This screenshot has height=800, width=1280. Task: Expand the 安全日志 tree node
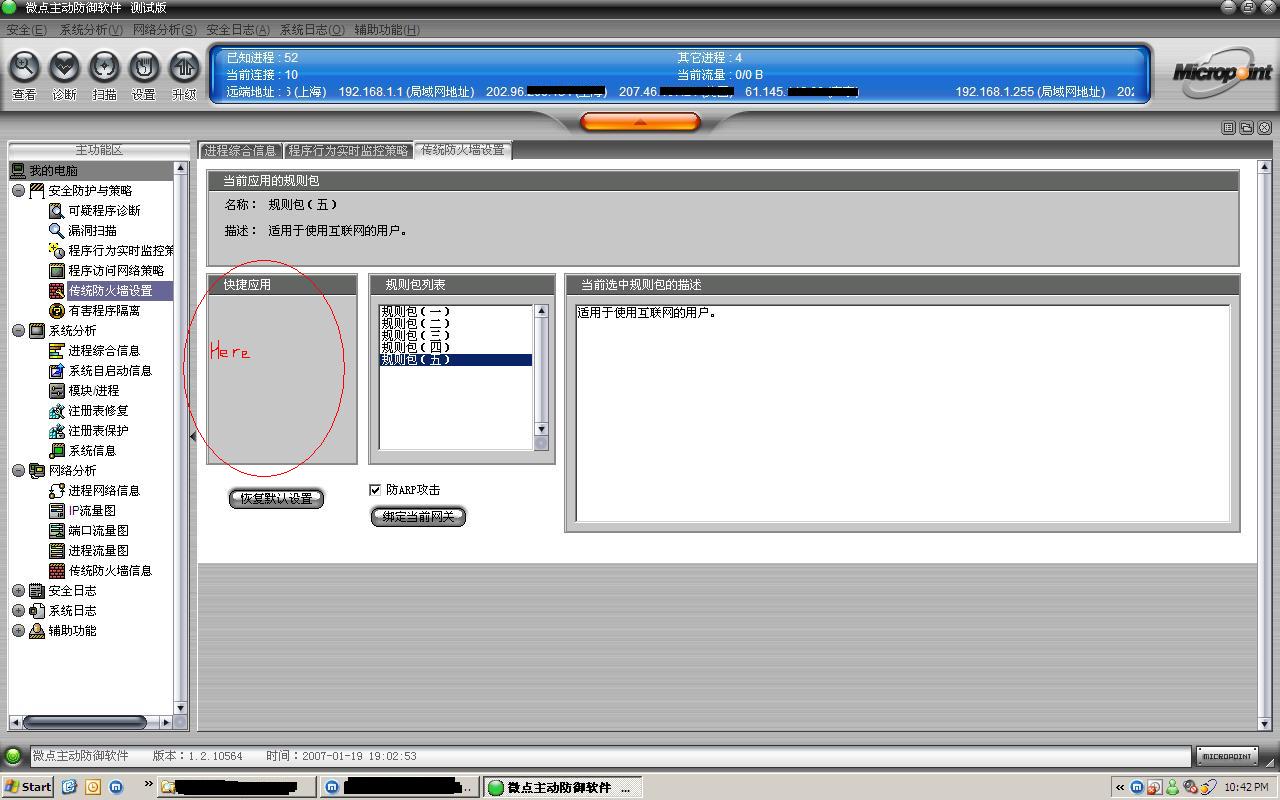[x=18, y=591]
